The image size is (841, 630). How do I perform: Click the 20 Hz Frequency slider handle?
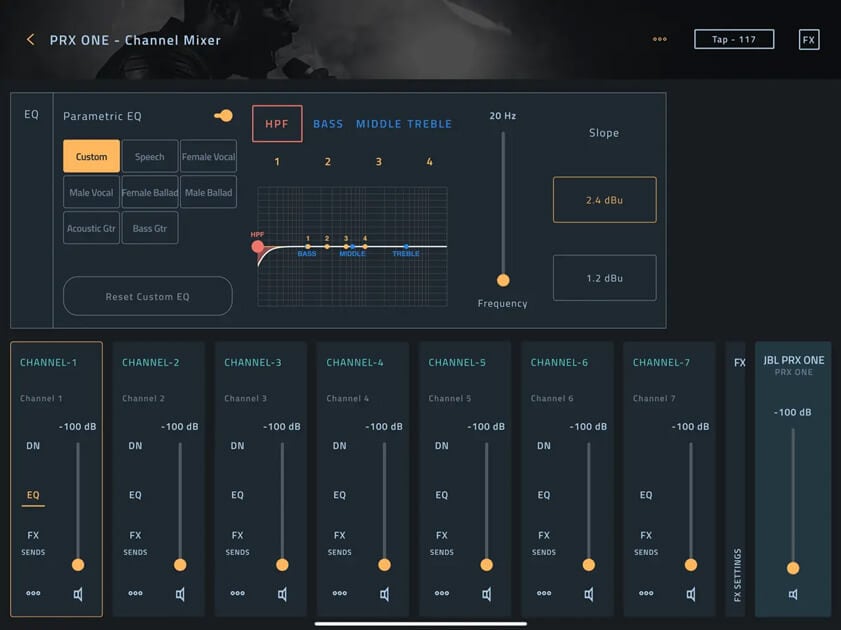[503, 280]
